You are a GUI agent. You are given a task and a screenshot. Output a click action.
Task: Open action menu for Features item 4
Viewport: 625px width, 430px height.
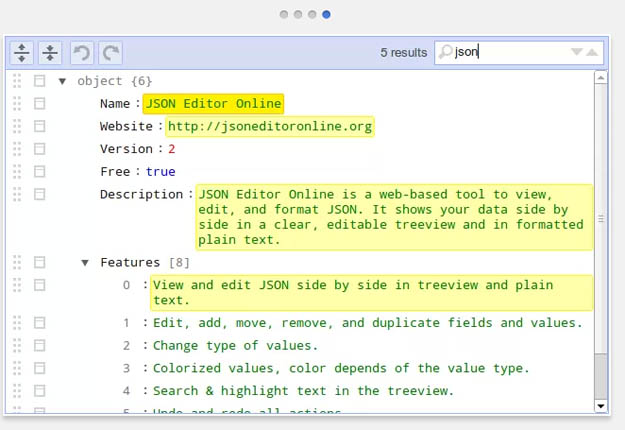[x=39, y=391]
